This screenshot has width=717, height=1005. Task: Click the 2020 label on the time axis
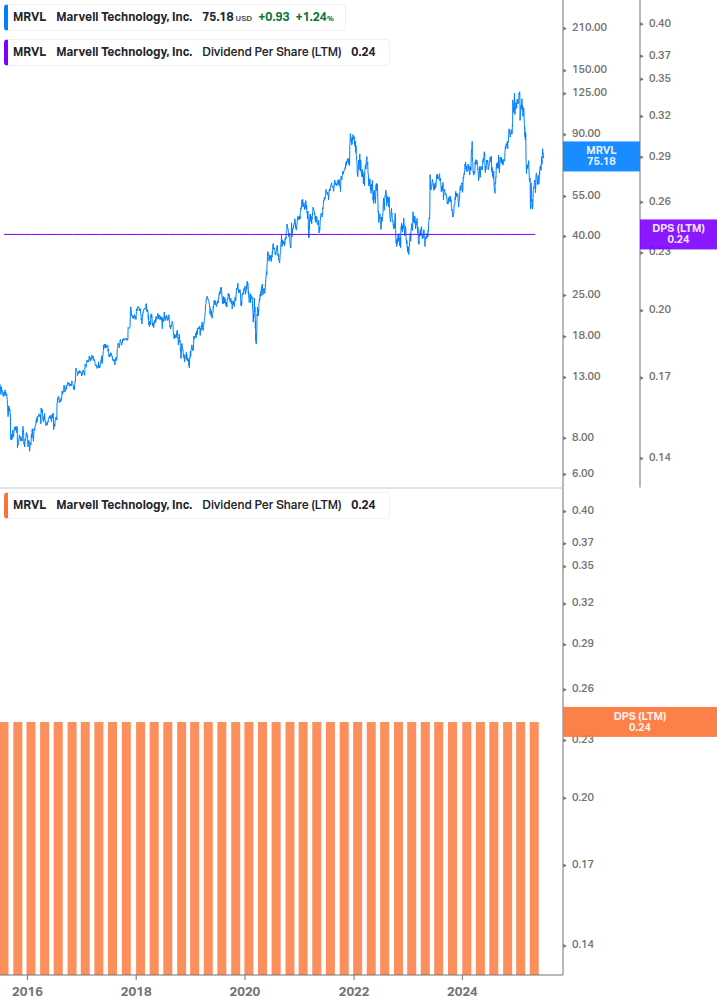point(245,992)
